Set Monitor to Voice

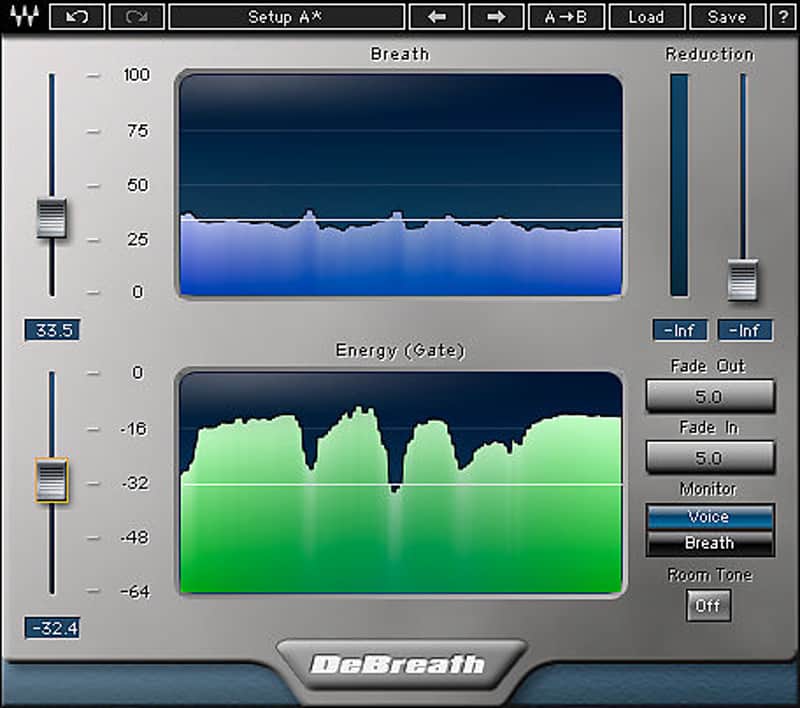point(710,517)
